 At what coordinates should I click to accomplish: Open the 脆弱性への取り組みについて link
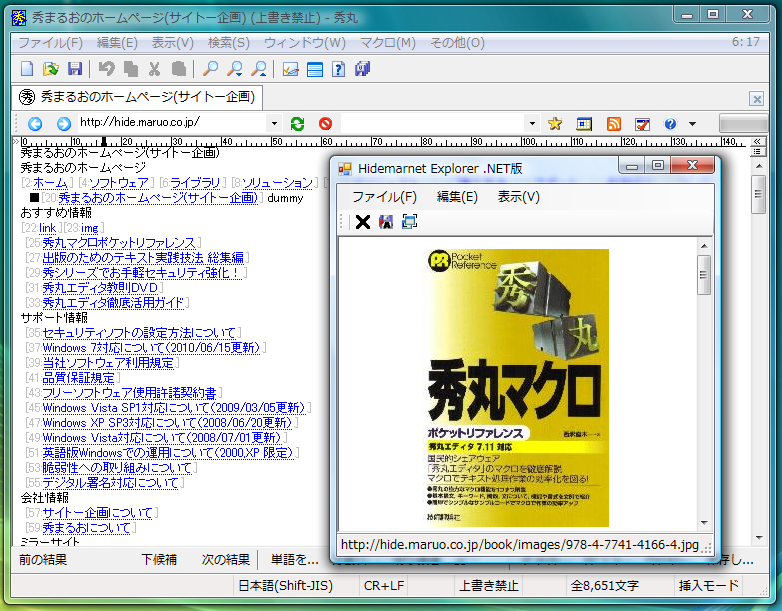(x=117, y=468)
